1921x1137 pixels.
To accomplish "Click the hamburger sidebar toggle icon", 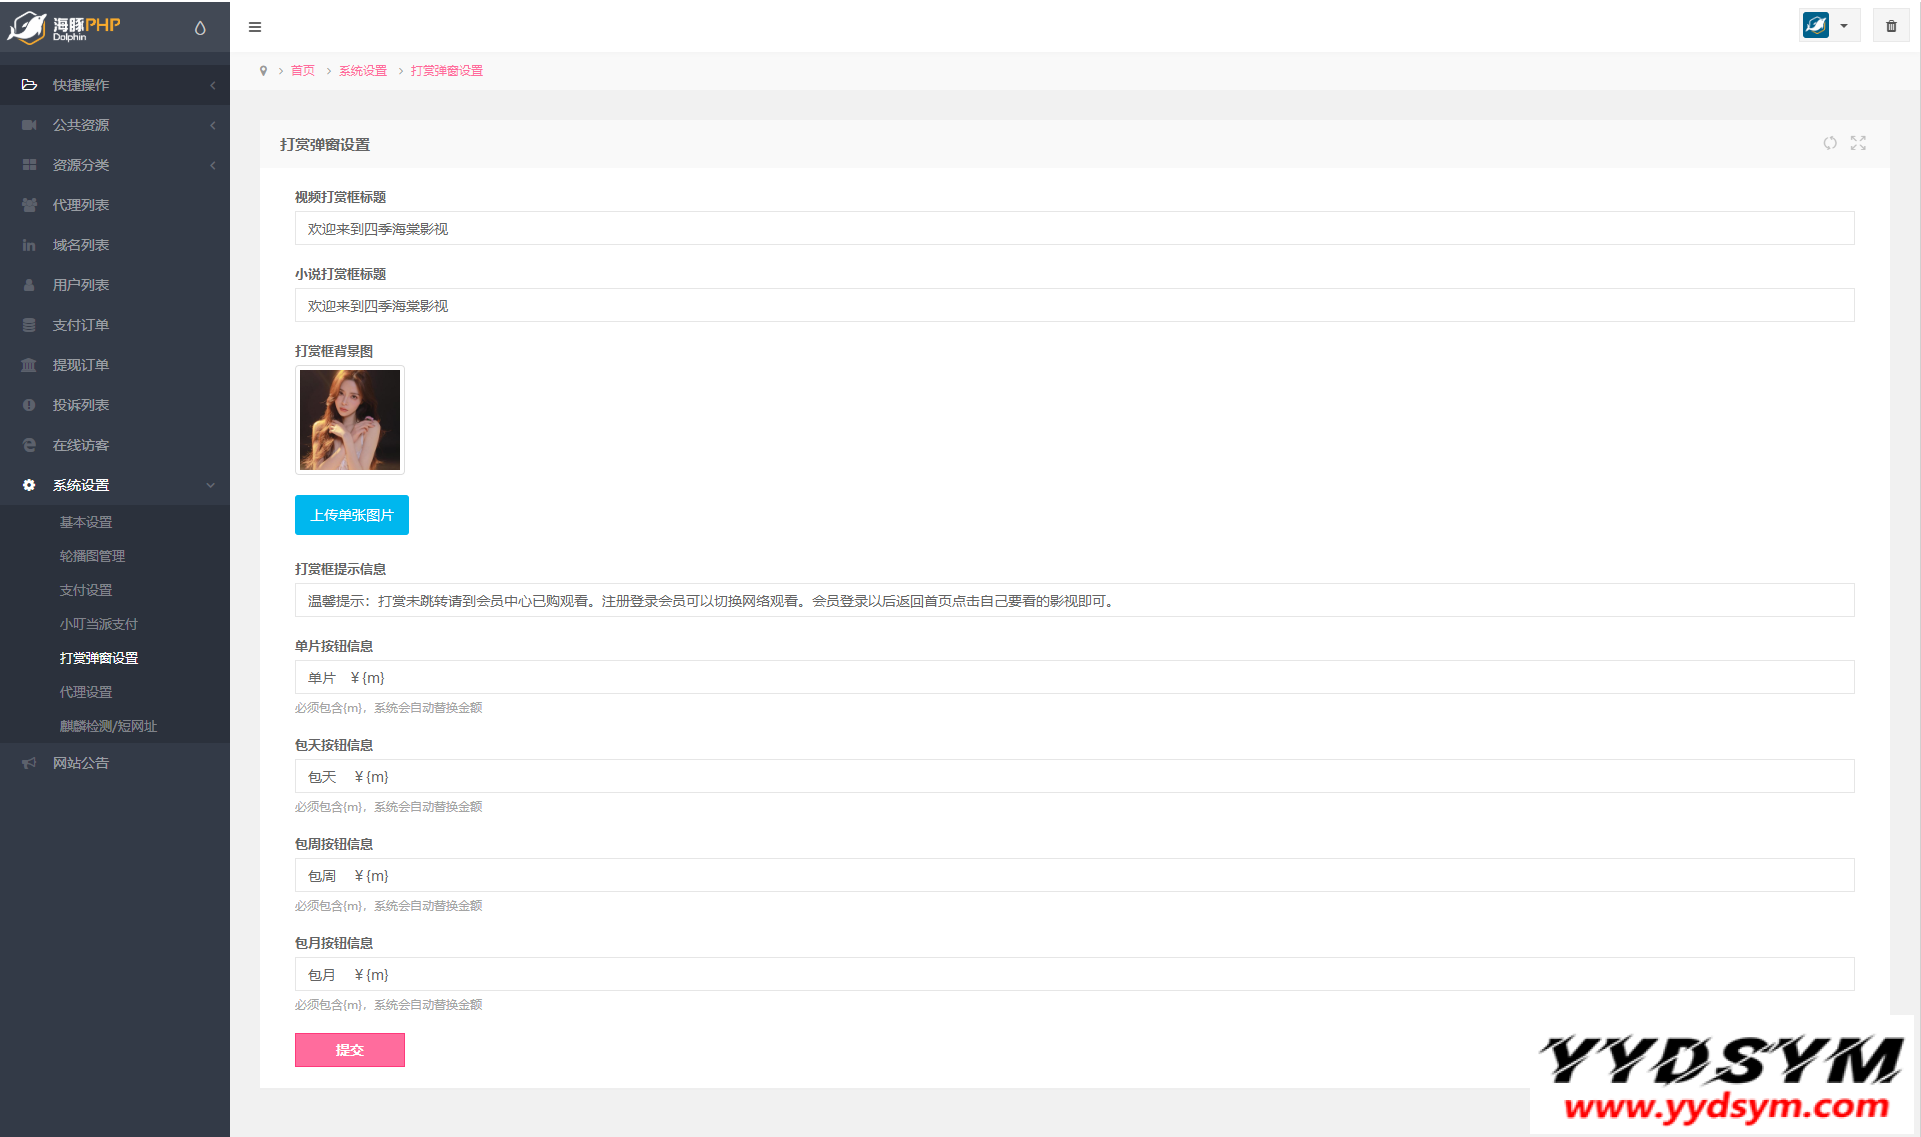I will [x=255, y=27].
